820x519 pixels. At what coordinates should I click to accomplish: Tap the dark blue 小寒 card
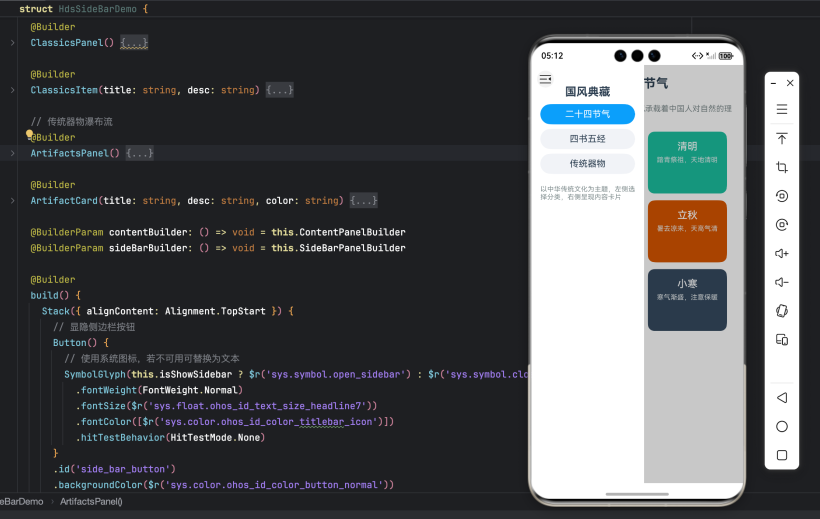(687, 300)
